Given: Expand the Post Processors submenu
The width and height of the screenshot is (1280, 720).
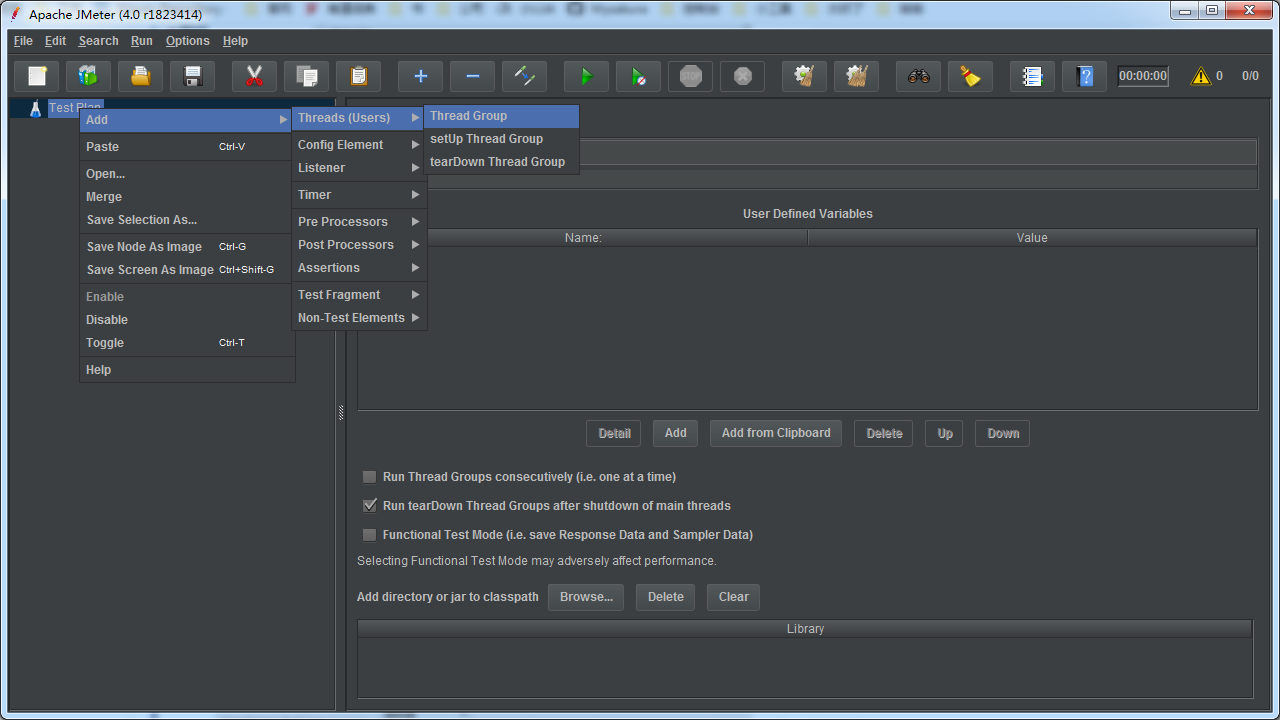Looking at the screenshot, I should pyautogui.click(x=359, y=245).
